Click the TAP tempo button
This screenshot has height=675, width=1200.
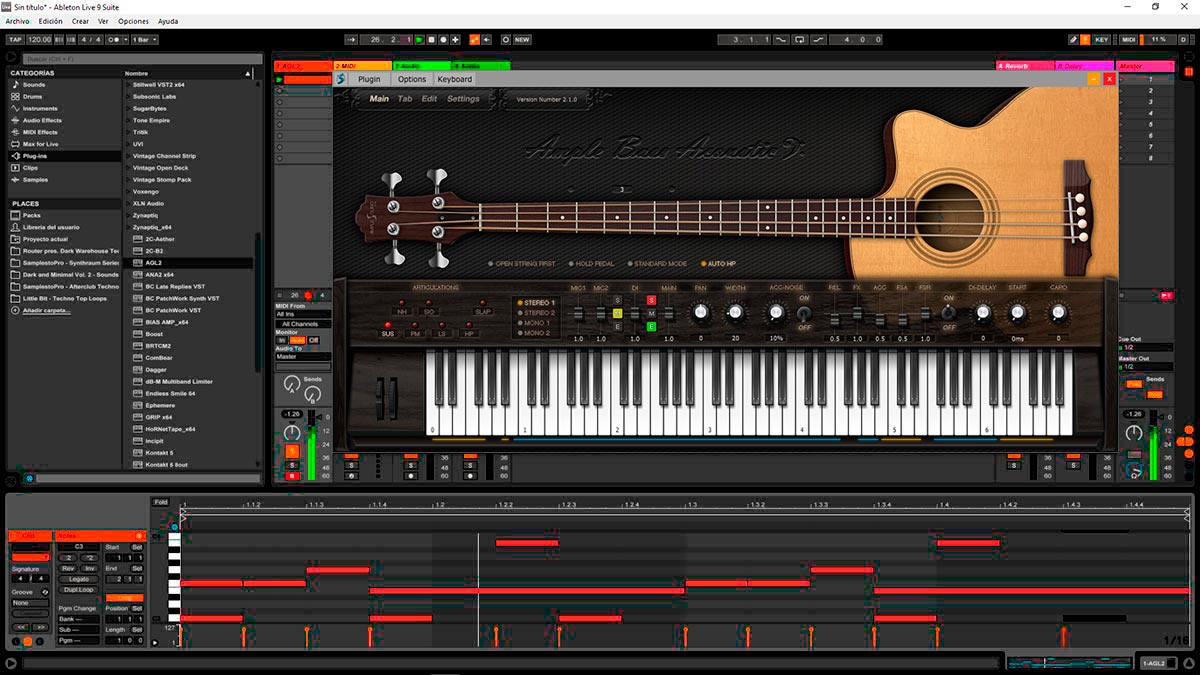point(15,39)
